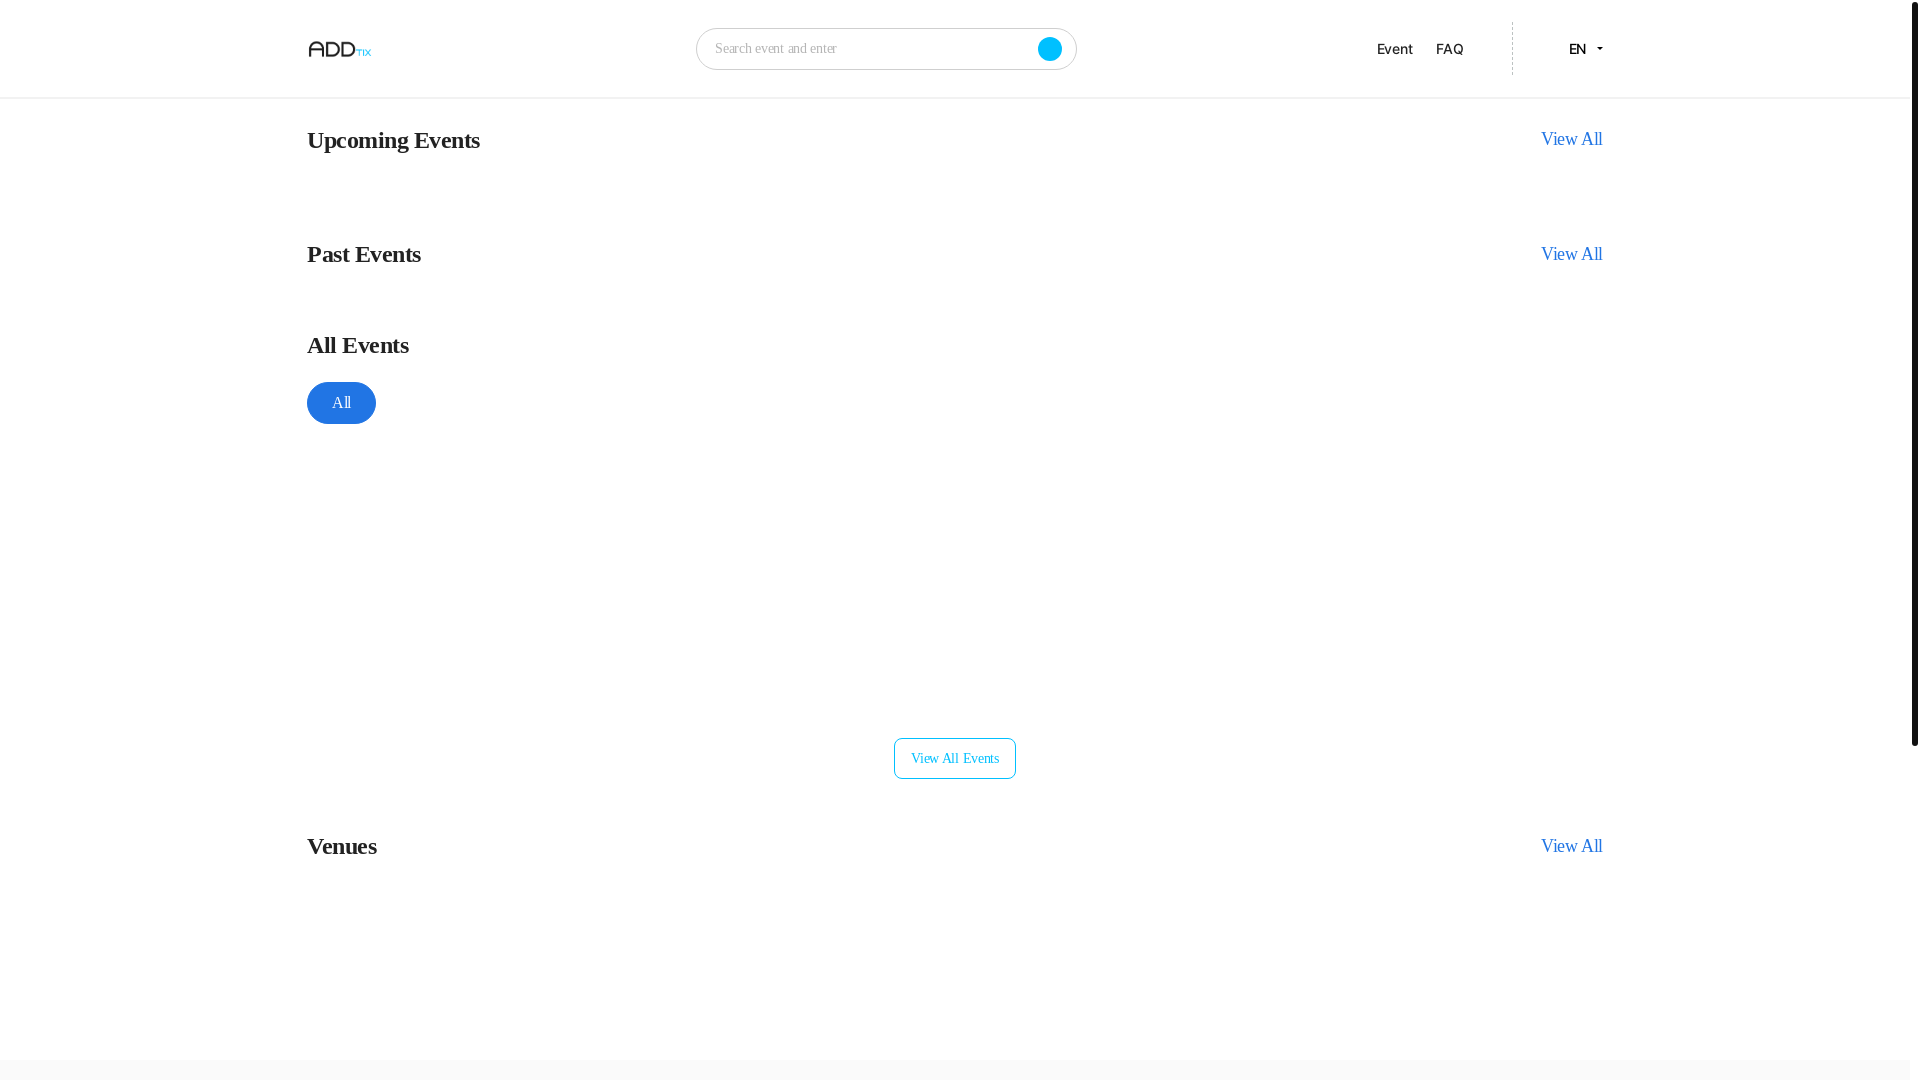Click the ADDtix logo
This screenshot has height=1080, width=1920.
pos(340,49)
